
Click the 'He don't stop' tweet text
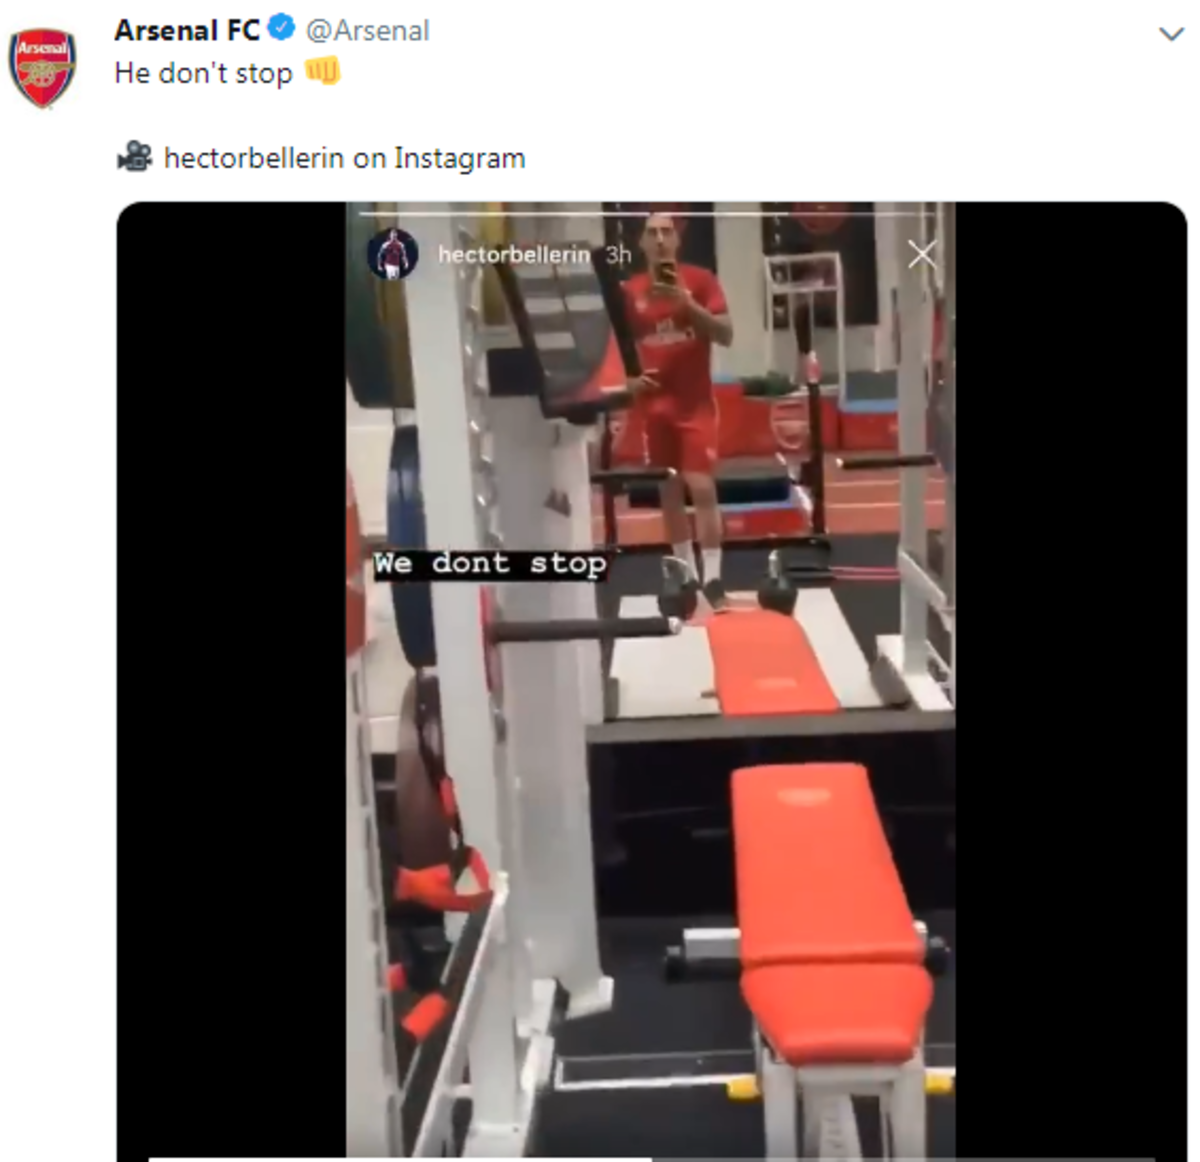pyautogui.click(x=203, y=73)
